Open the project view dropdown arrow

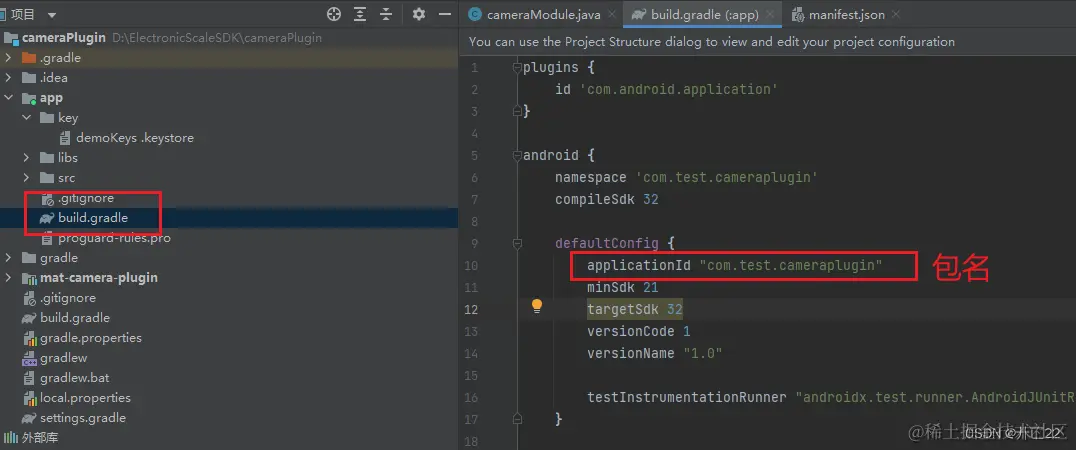pos(52,14)
